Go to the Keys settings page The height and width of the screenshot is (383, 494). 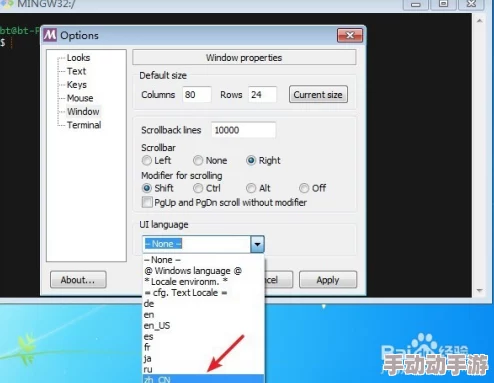[x=77, y=85]
